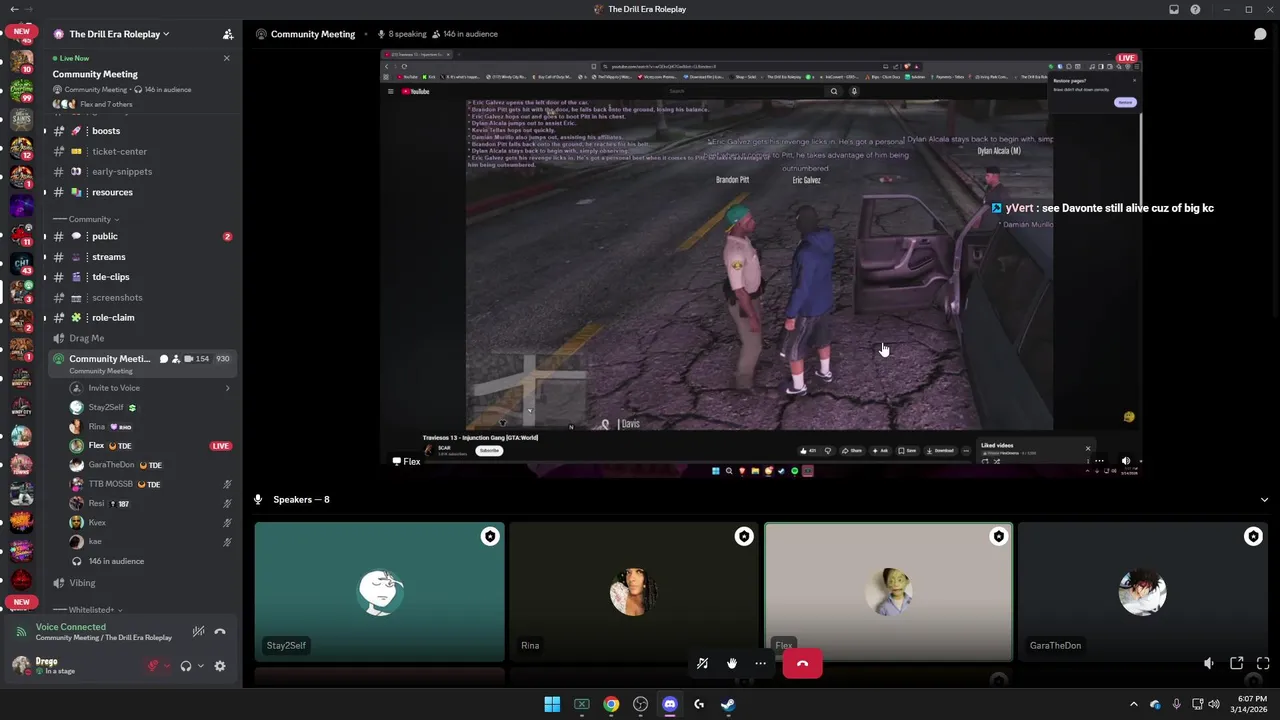Open the public channel

point(141,236)
